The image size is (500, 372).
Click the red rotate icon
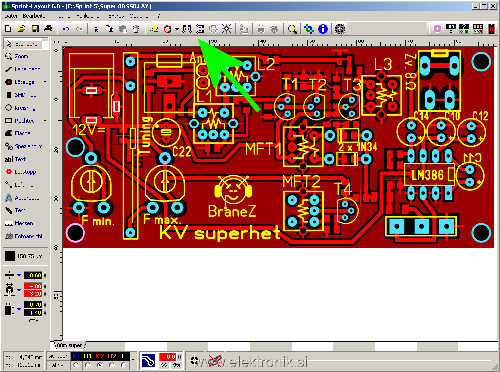coord(168,29)
